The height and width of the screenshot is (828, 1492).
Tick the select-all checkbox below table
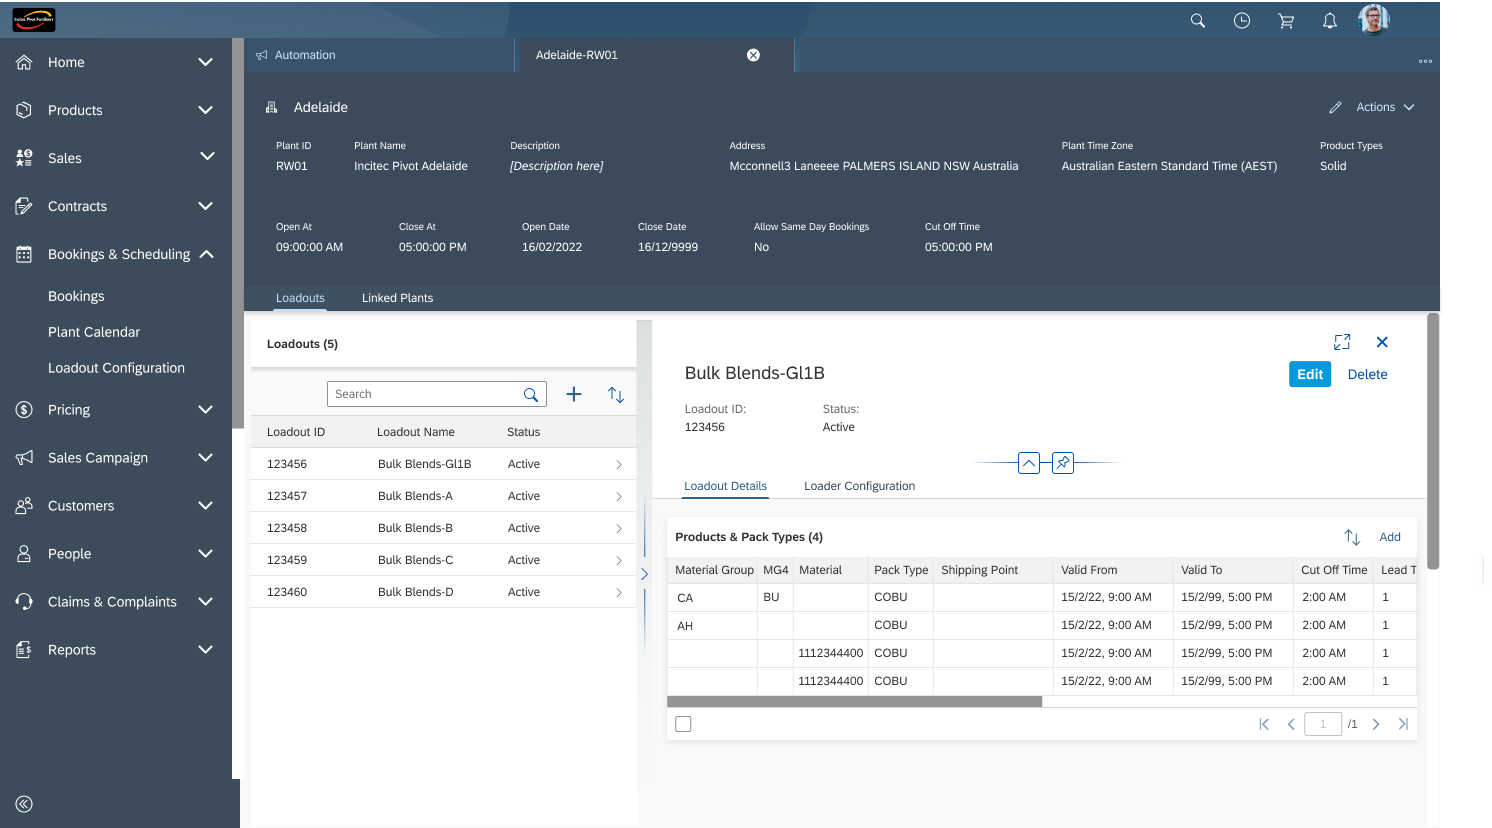[683, 724]
